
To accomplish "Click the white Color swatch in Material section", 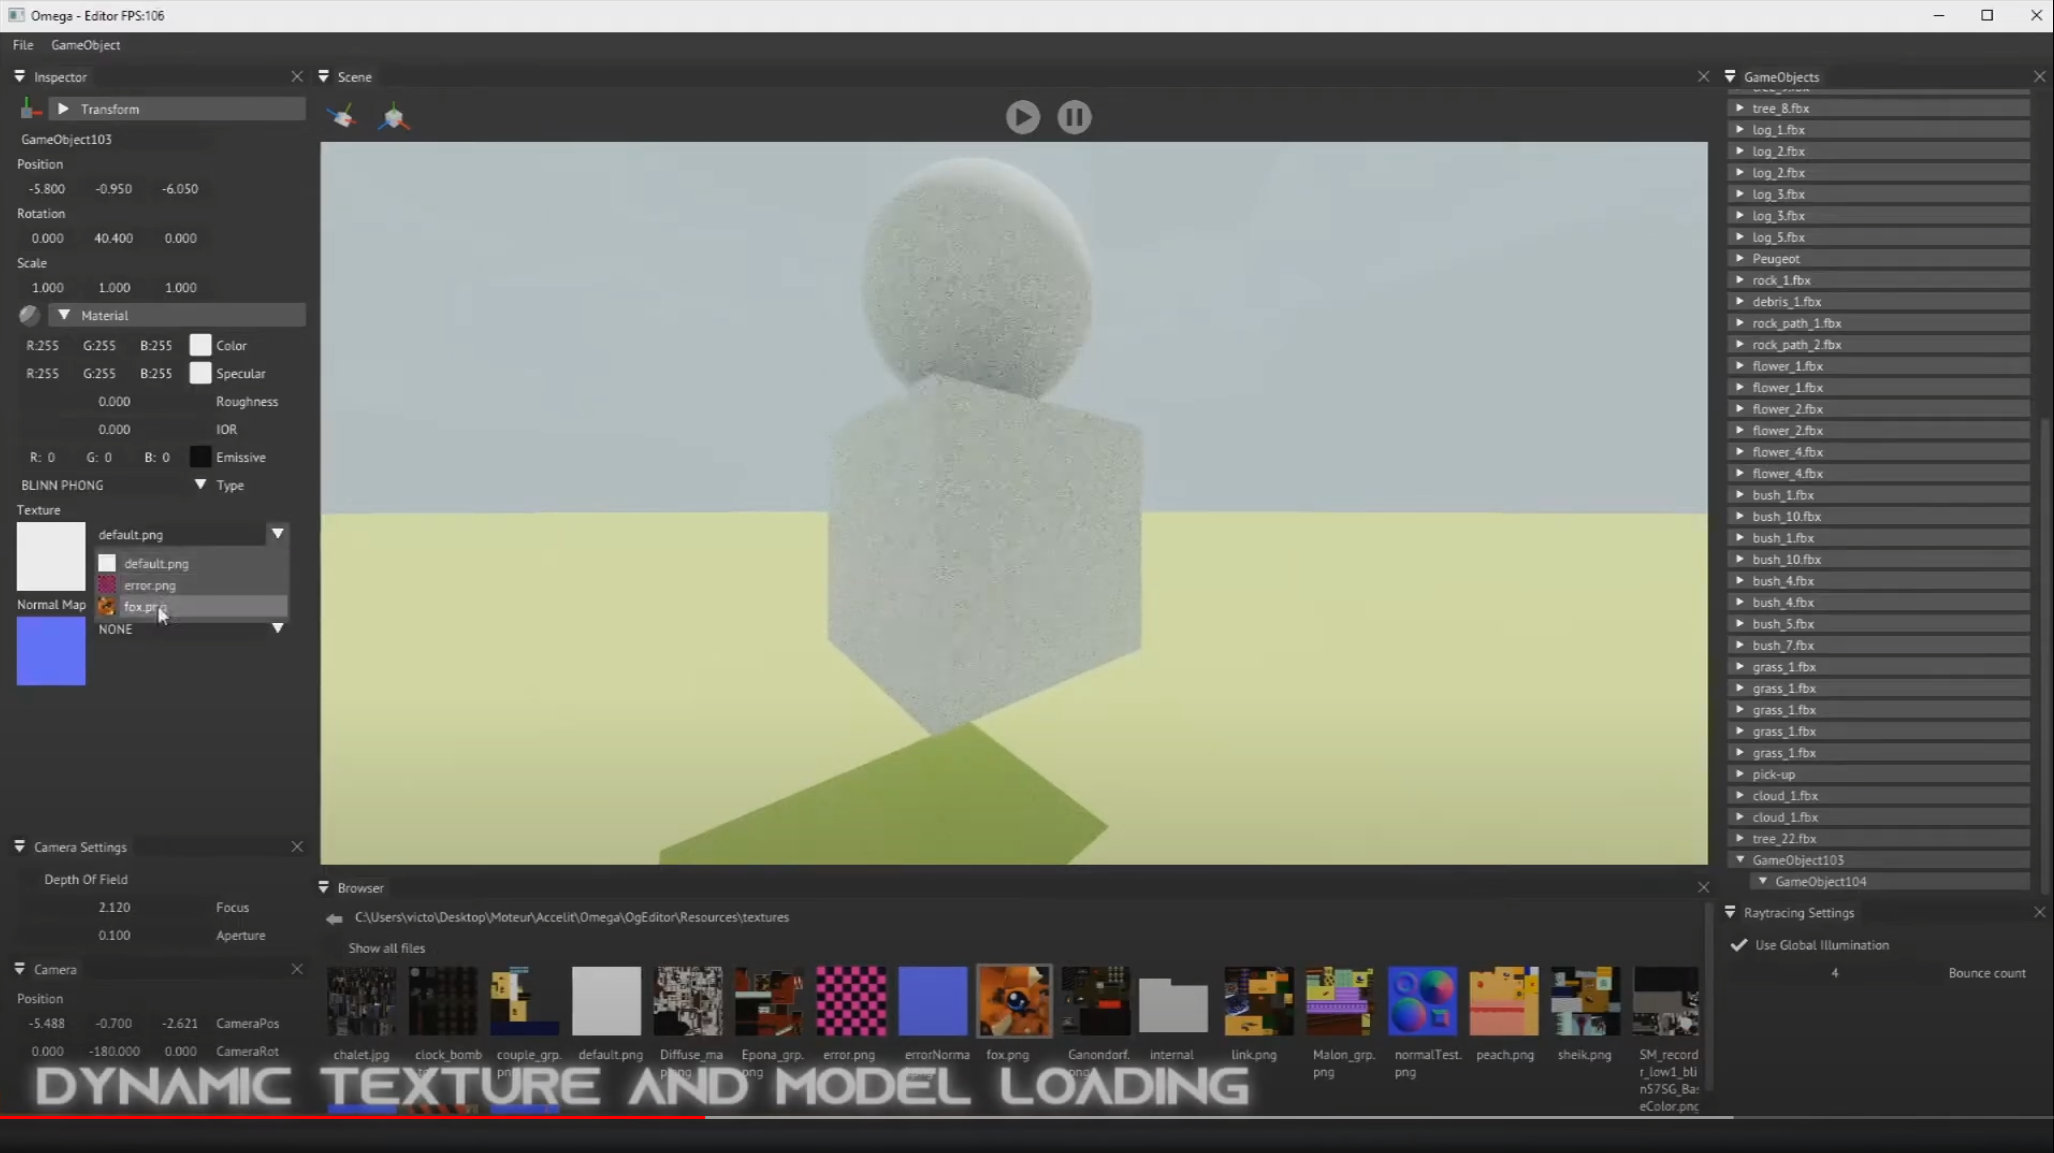I will coord(199,344).
